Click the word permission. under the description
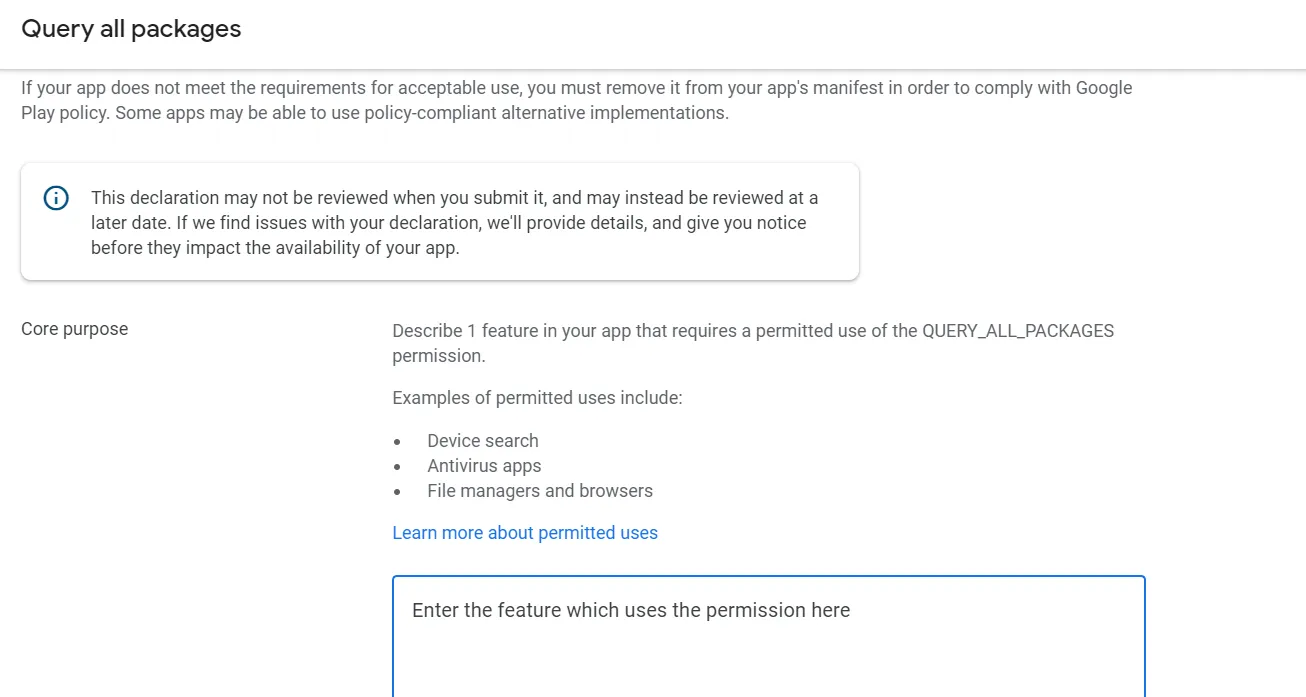Viewport: 1306px width, 697px height. (x=438, y=356)
